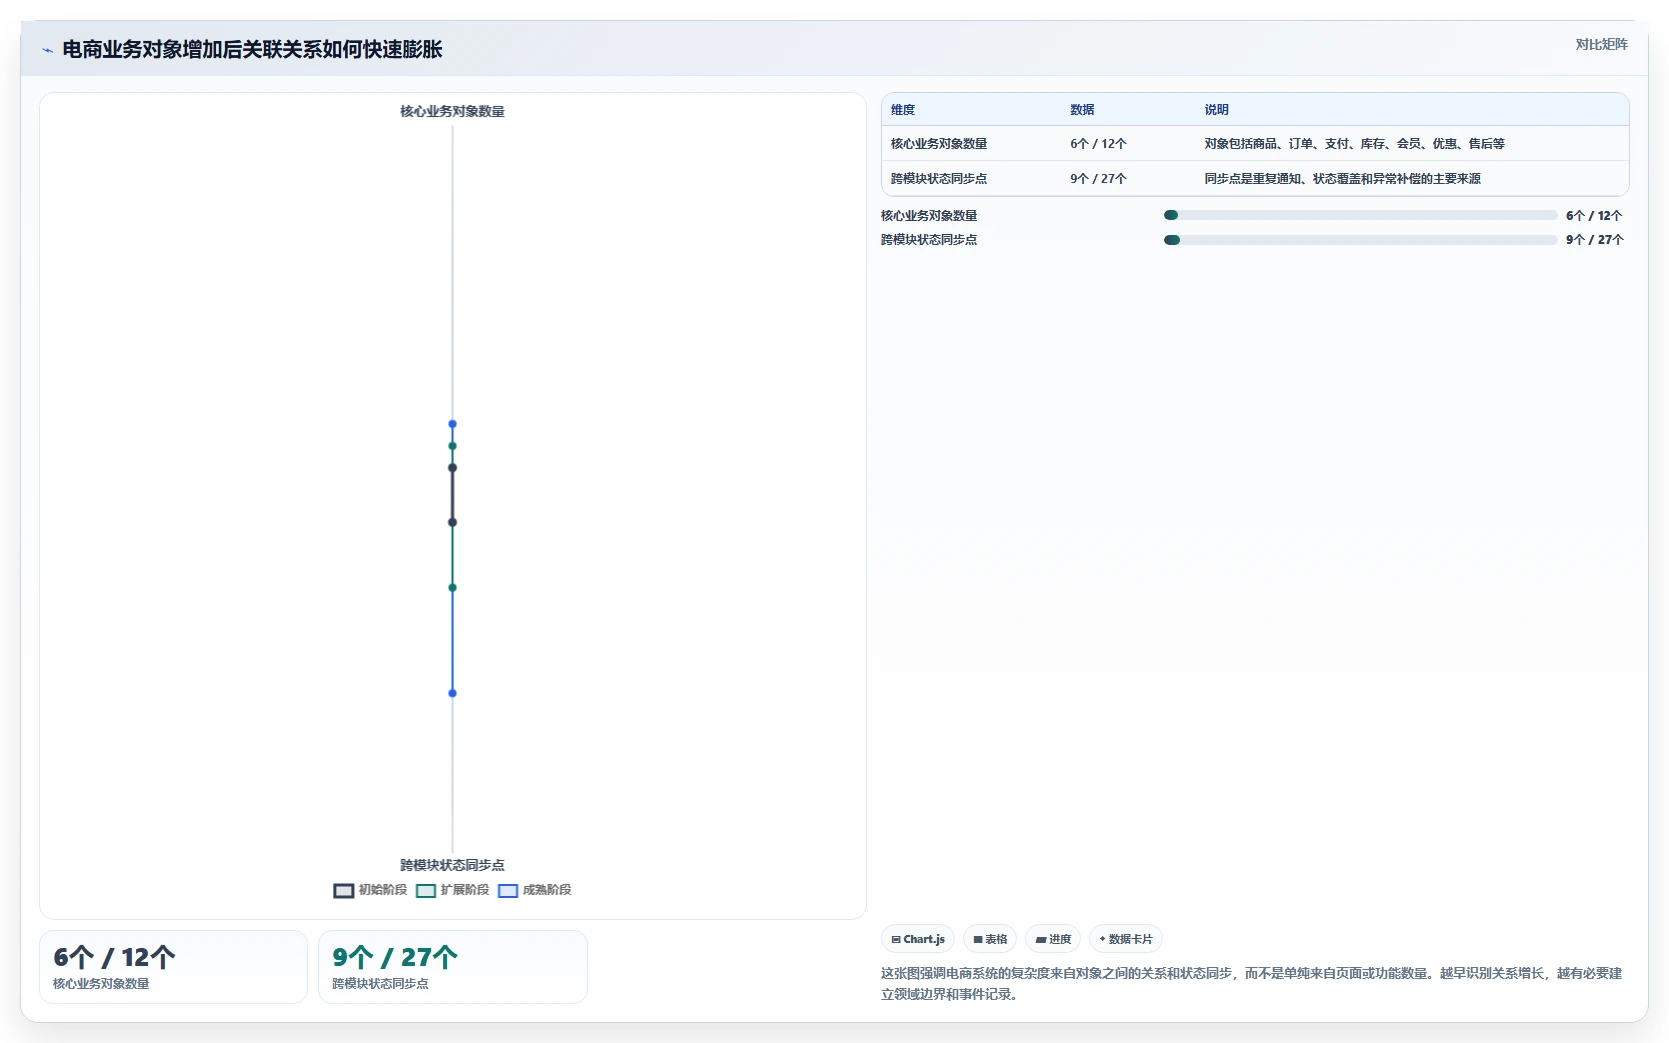Click the 6个 / 12个 progress value label
The image size is (1669, 1043).
(1594, 215)
